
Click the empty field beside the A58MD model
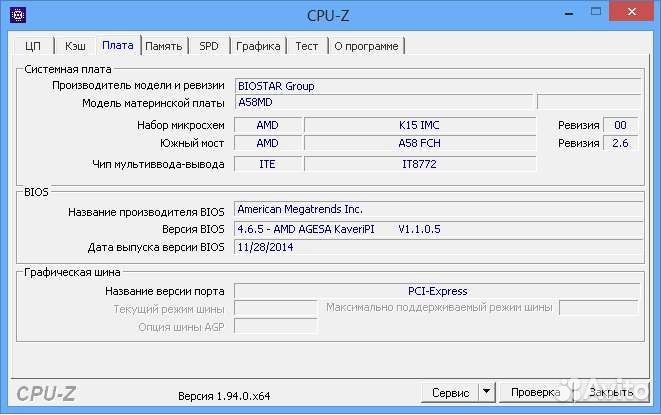pyautogui.click(x=589, y=102)
